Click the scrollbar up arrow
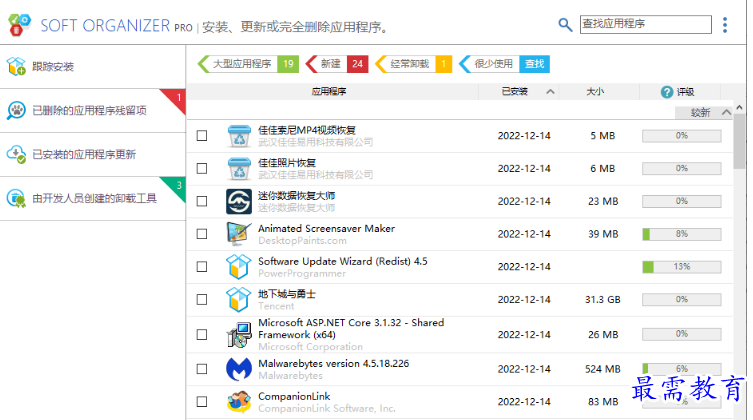Image resolution: width=753 pixels, height=420 pixels. [x=740, y=108]
